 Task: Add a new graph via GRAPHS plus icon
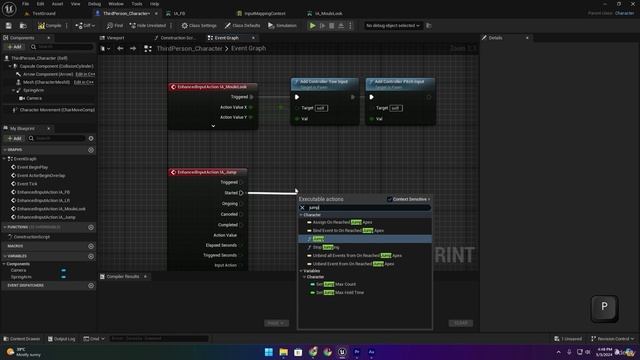[91, 150]
